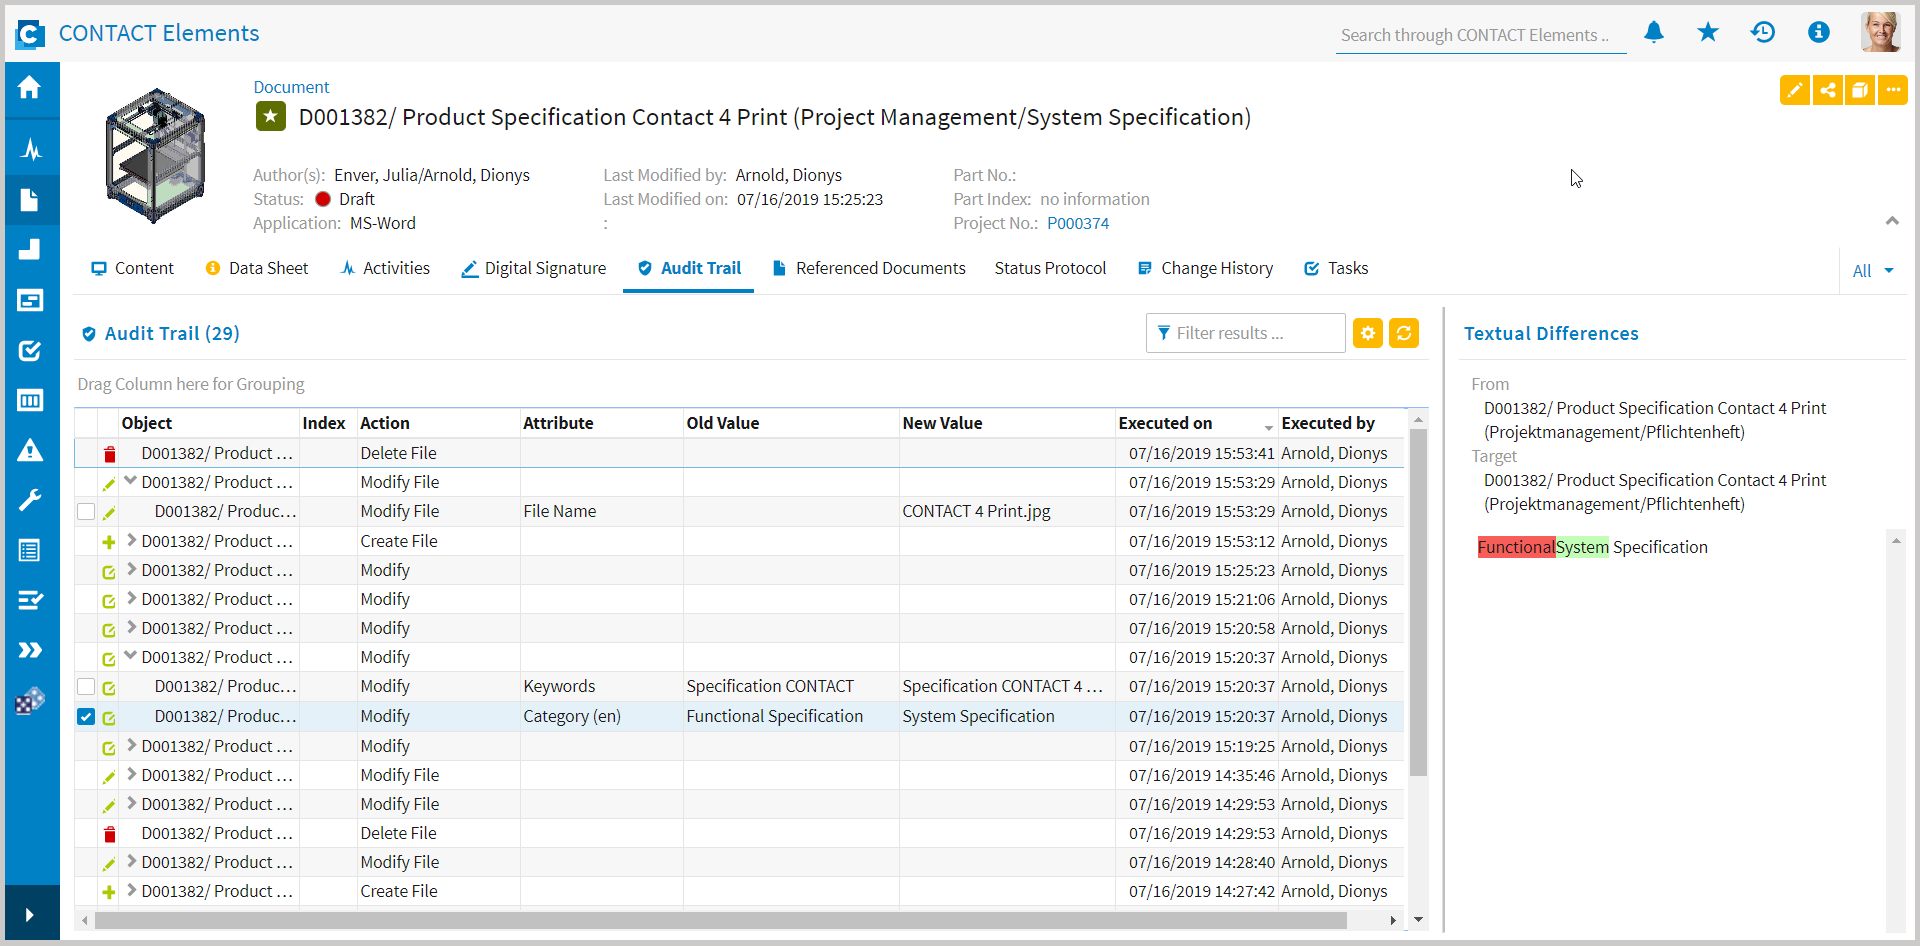Open the history clock icon

click(1763, 33)
